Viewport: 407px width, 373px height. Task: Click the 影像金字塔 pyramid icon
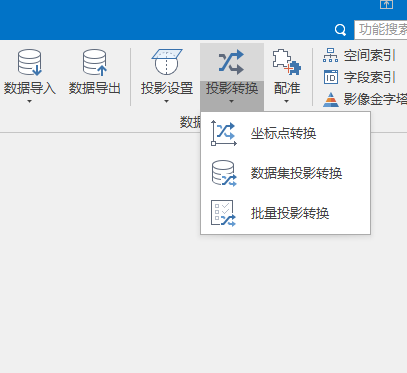pos(331,99)
